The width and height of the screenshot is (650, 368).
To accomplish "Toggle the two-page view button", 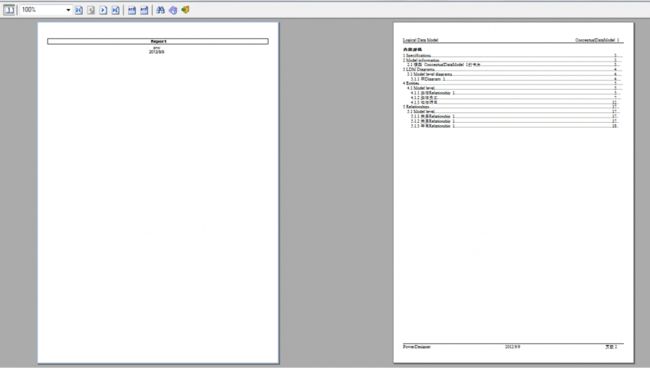I will tap(9, 10).
